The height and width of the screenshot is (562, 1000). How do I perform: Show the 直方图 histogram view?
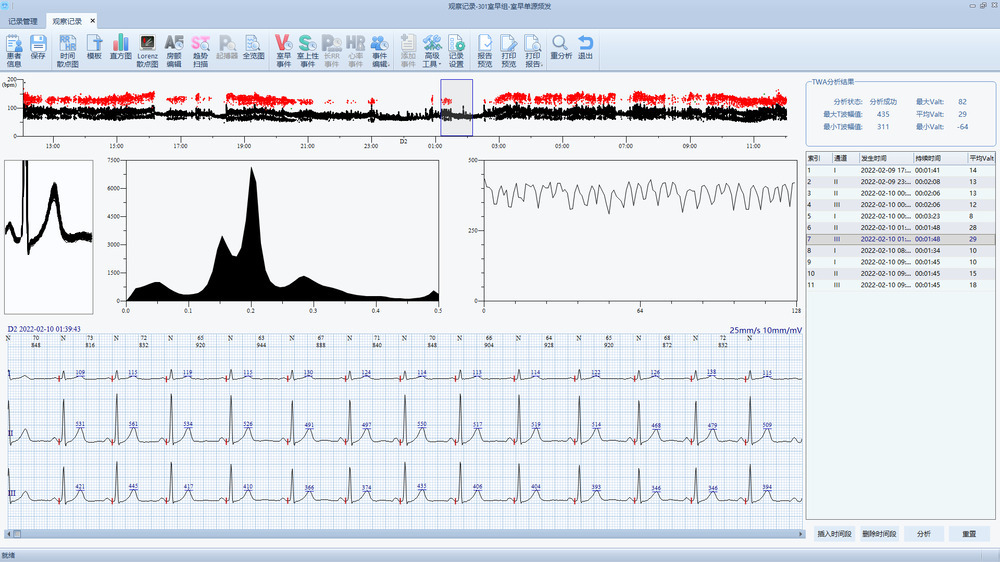coord(121,49)
